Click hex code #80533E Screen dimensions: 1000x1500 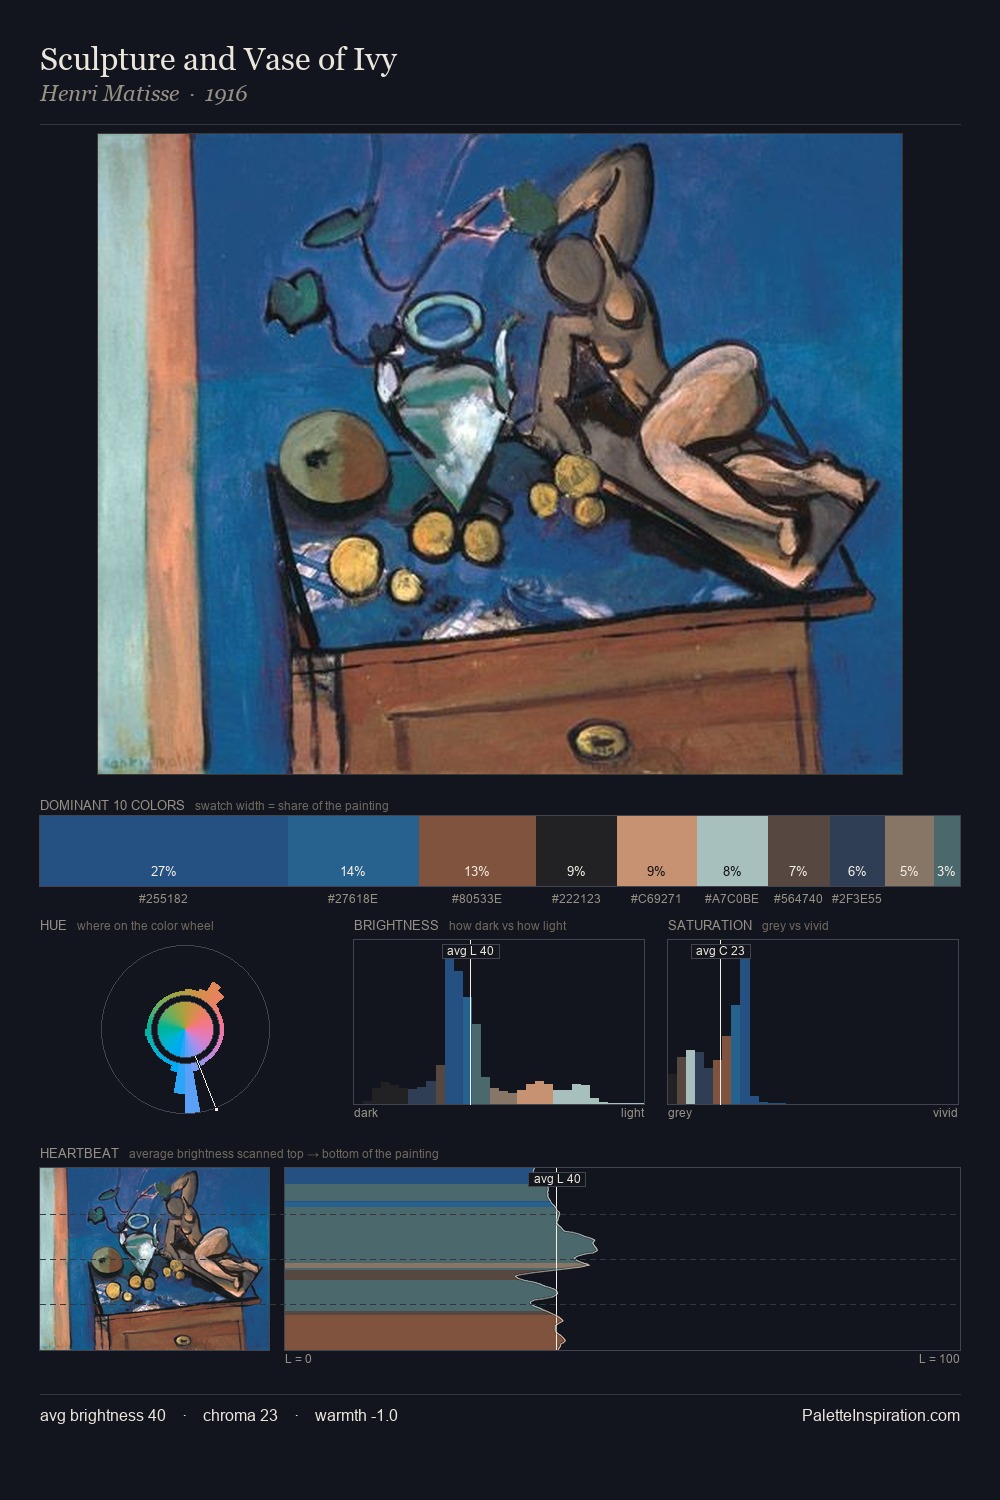click(x=477, y=899)
